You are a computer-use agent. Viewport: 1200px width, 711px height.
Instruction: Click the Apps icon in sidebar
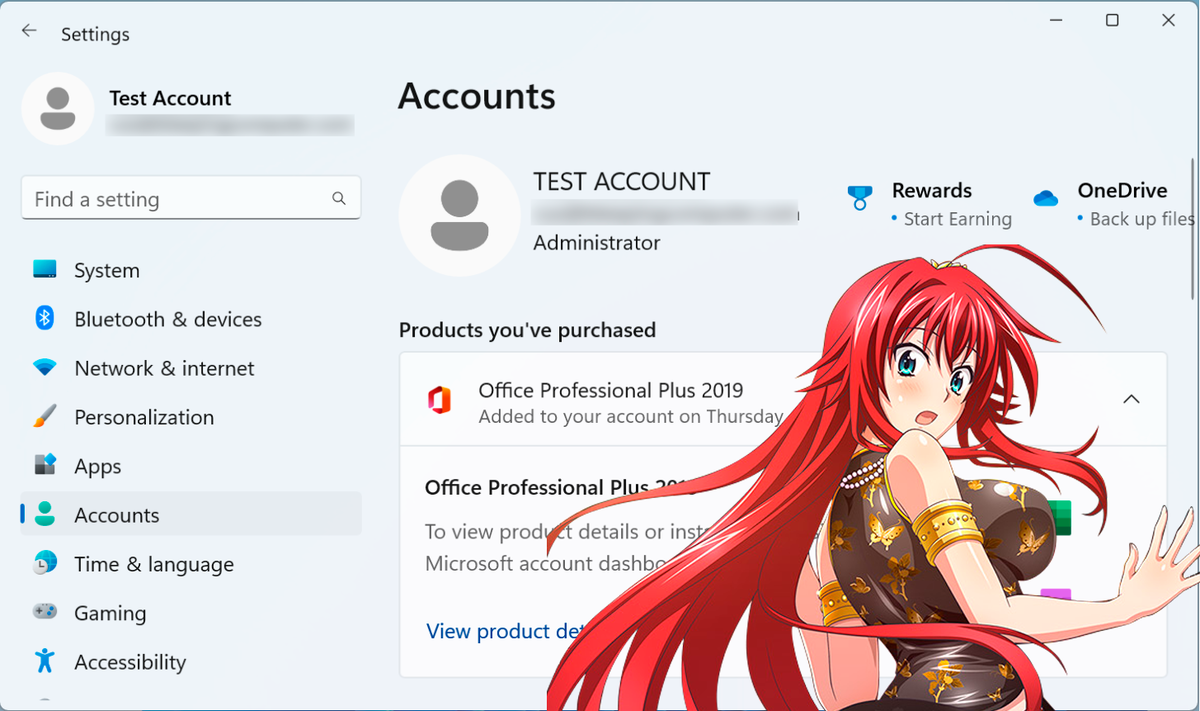click(x=45, y=466)
